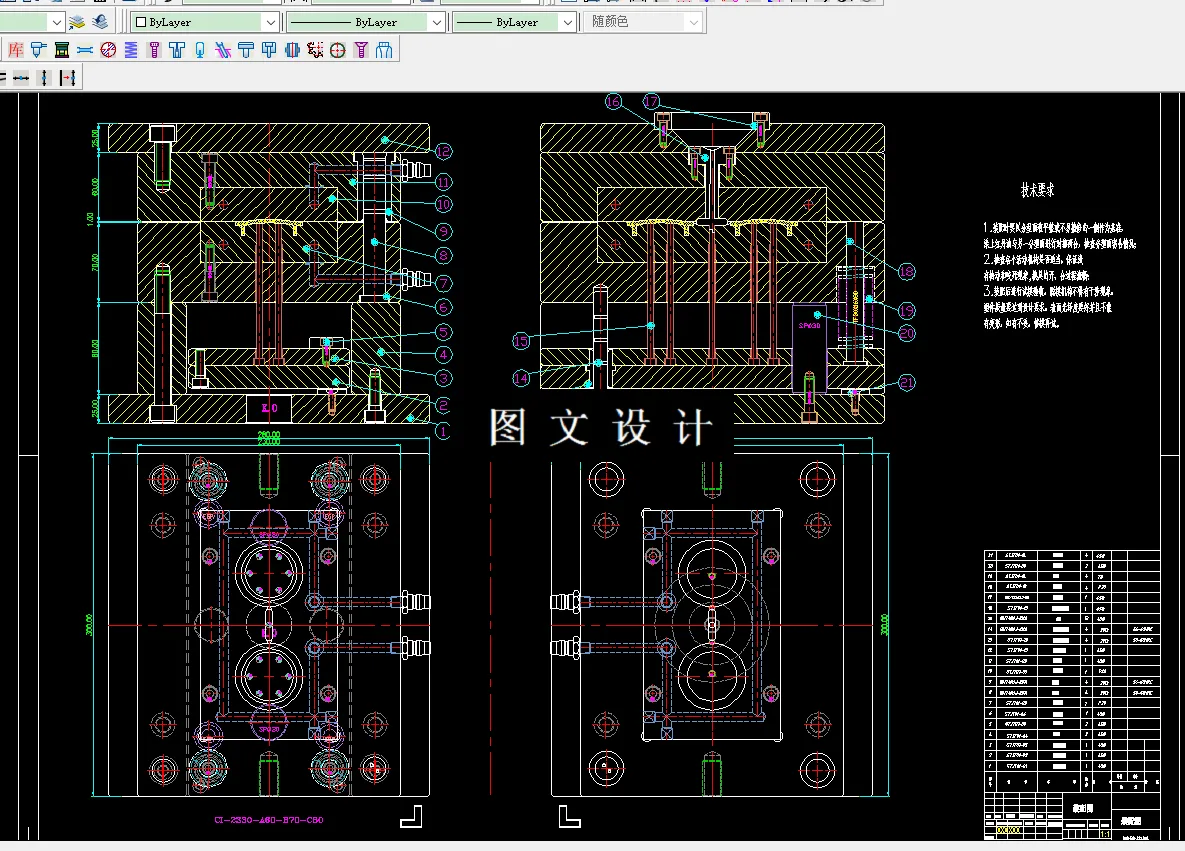Click the white color swatch beside ByLayer

click(x=141, y=22)
